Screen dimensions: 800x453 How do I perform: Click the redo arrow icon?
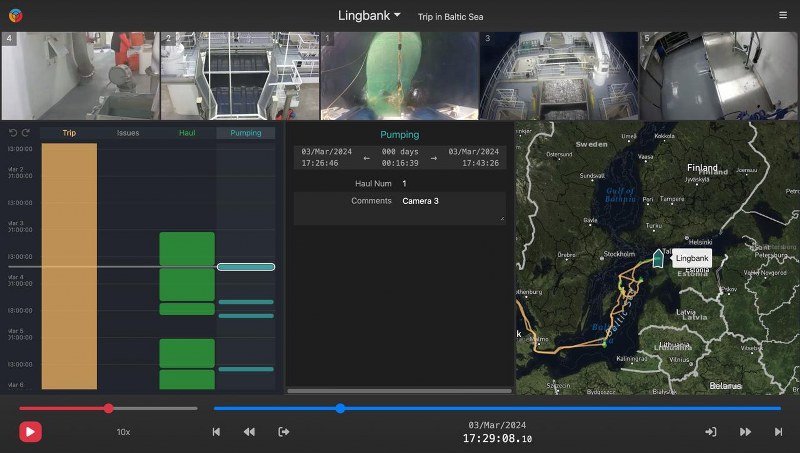pyautogui.click(x=26, y=133)
